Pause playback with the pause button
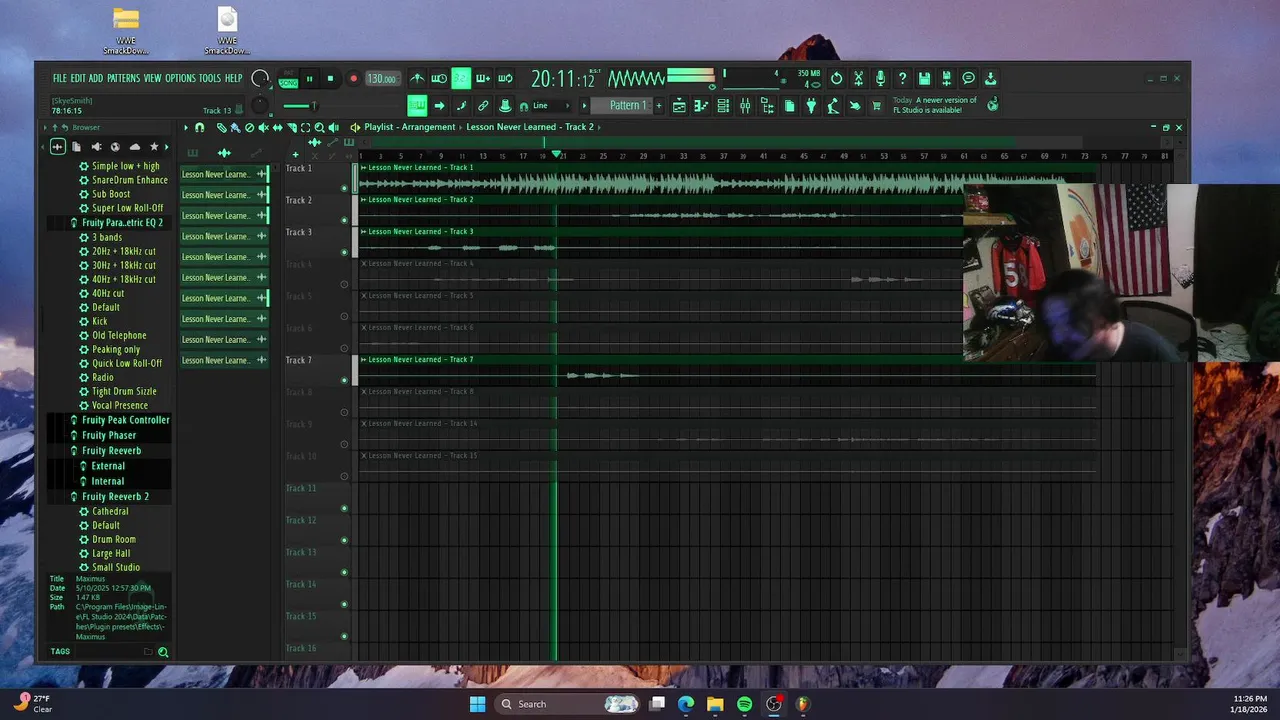The height and width of the screenshot is (720, 1280). coord(309,79)
